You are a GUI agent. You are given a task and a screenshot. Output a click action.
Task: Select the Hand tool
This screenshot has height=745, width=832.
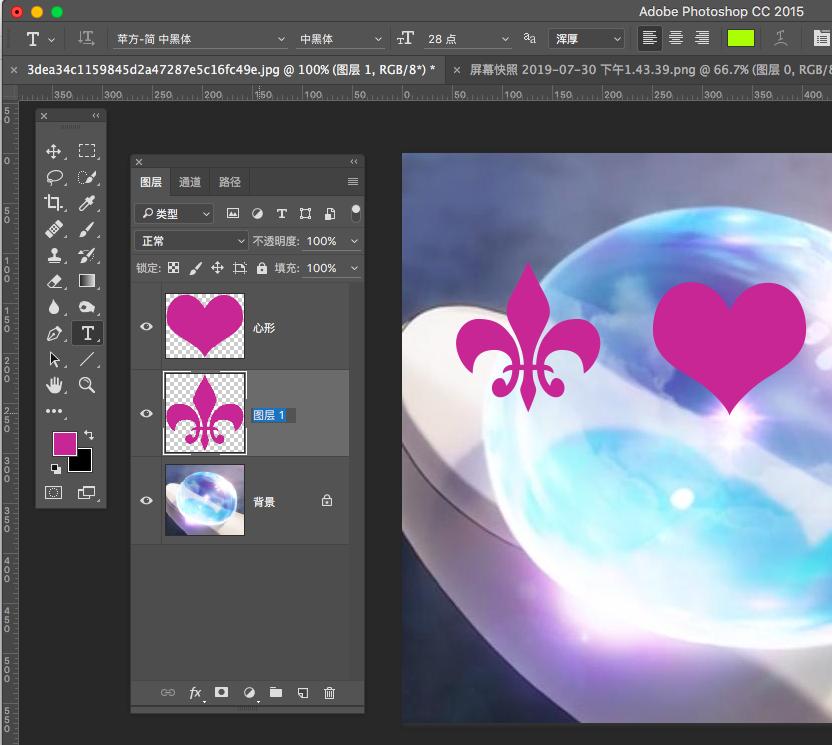pyautogui.click(x=54, y=385)
